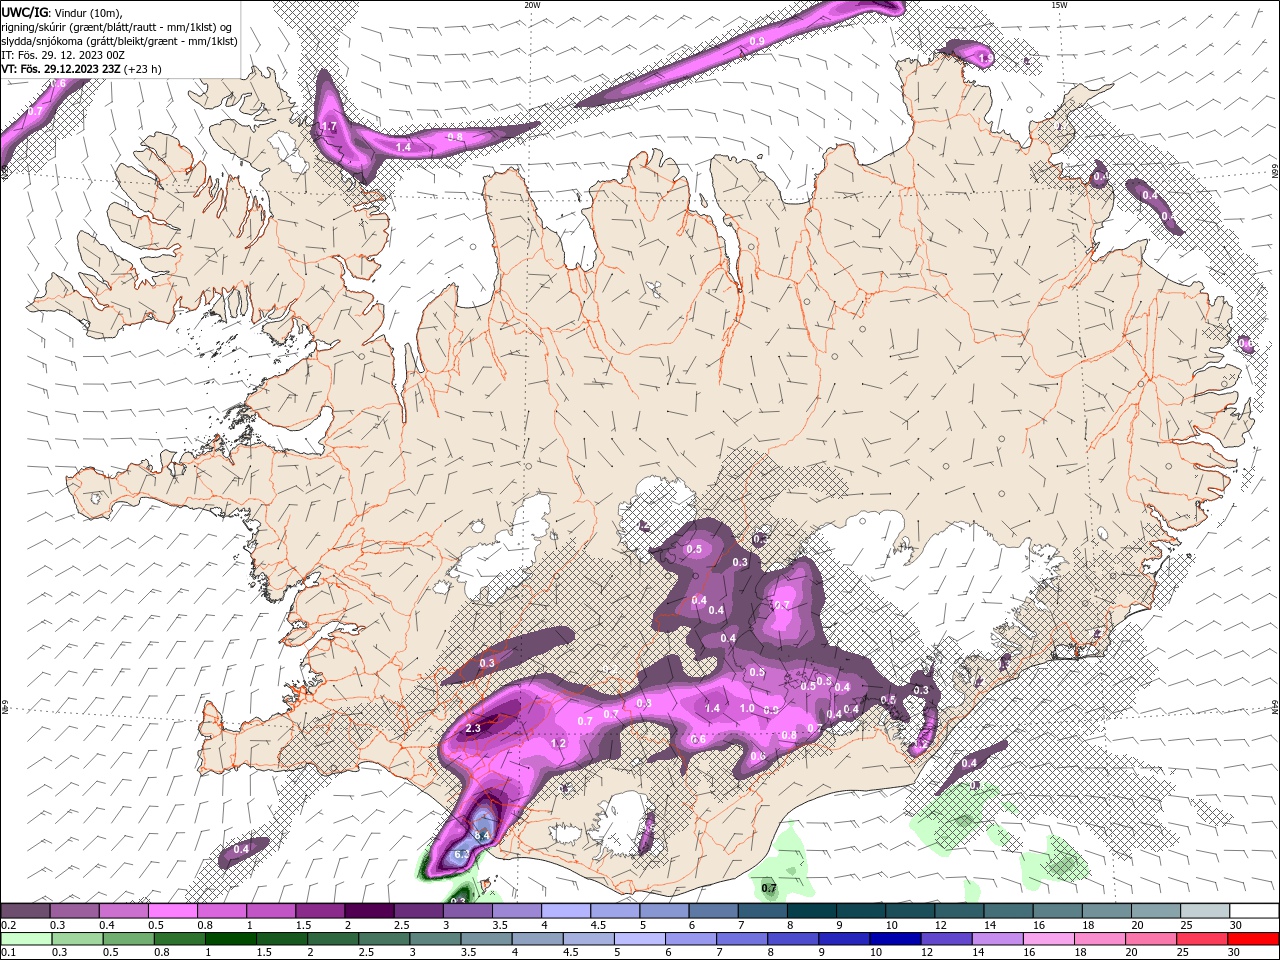This screenshot has width=1280, height=960.
Task: Click the '0.1' label on lower scale
Action: [8, 953]
